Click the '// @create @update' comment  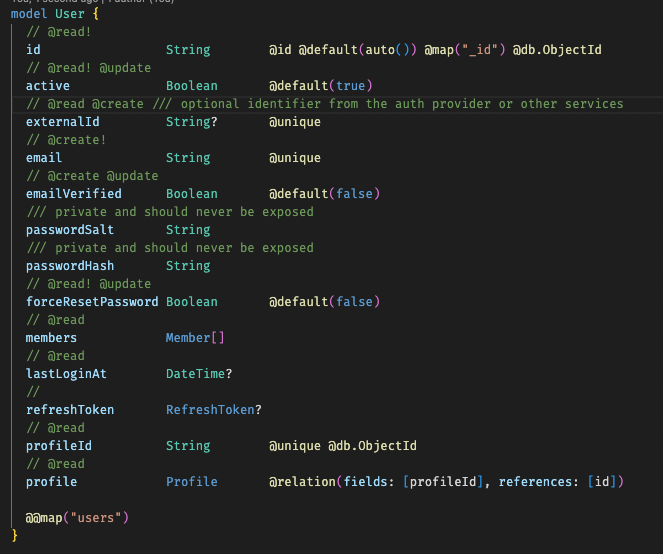point(92,176)
